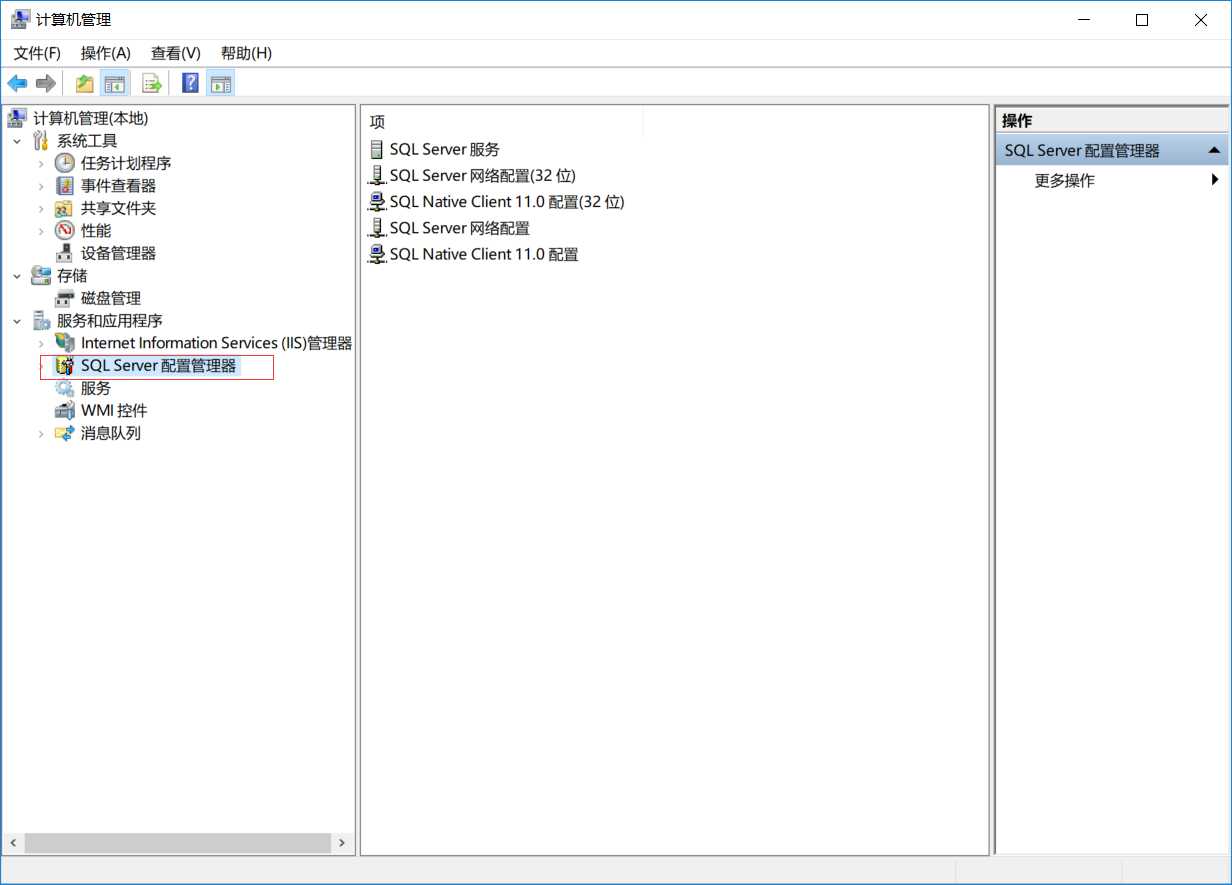Image resolution: width=1232 pixels, height=885 pixels.
Task: Click the SQL Server 服务 list icon
Action: click(x=377, y=149)
